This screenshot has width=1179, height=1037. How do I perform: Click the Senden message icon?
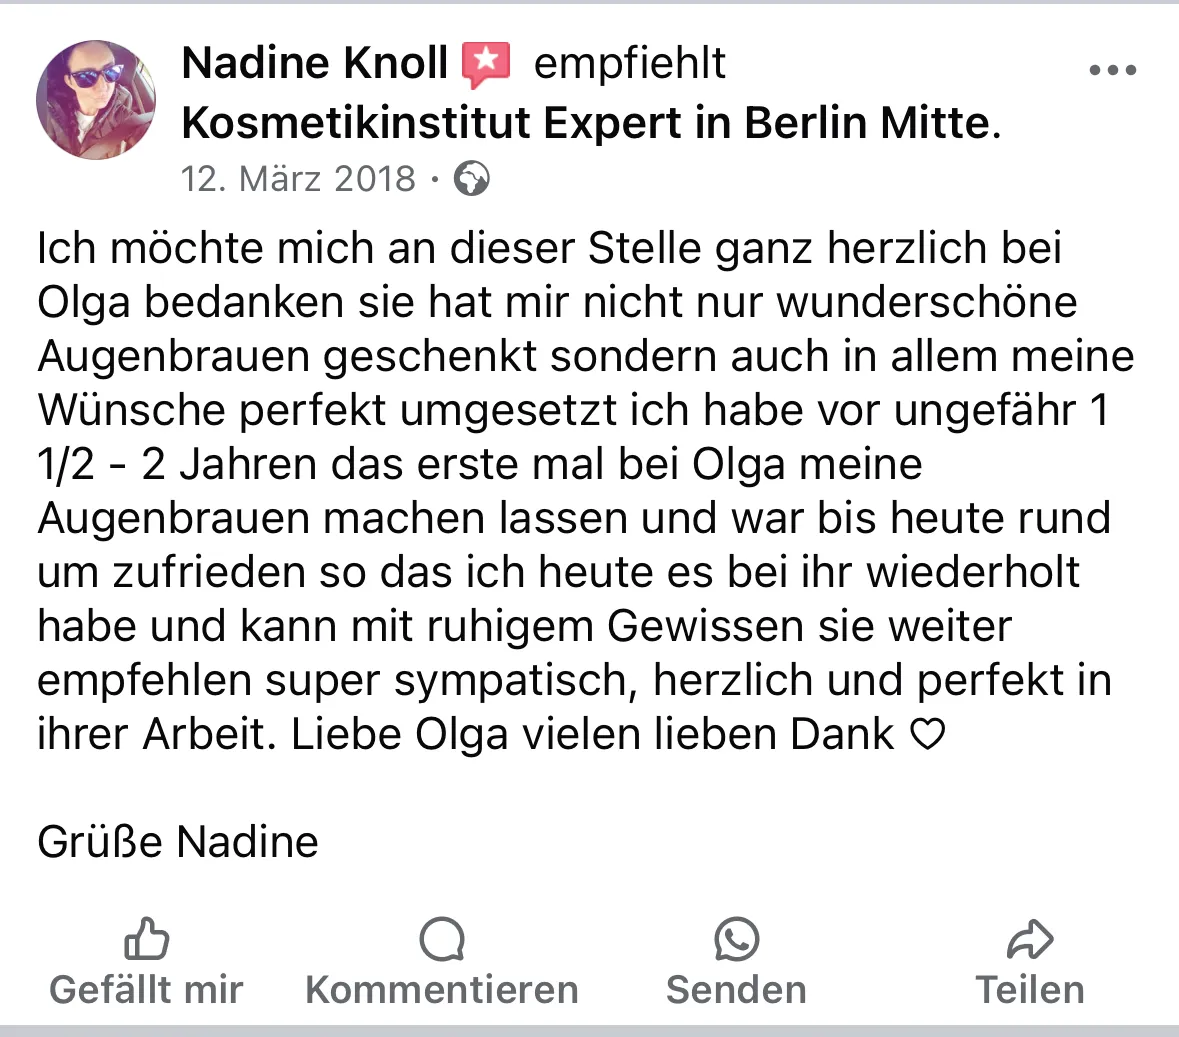pos(736,938)
